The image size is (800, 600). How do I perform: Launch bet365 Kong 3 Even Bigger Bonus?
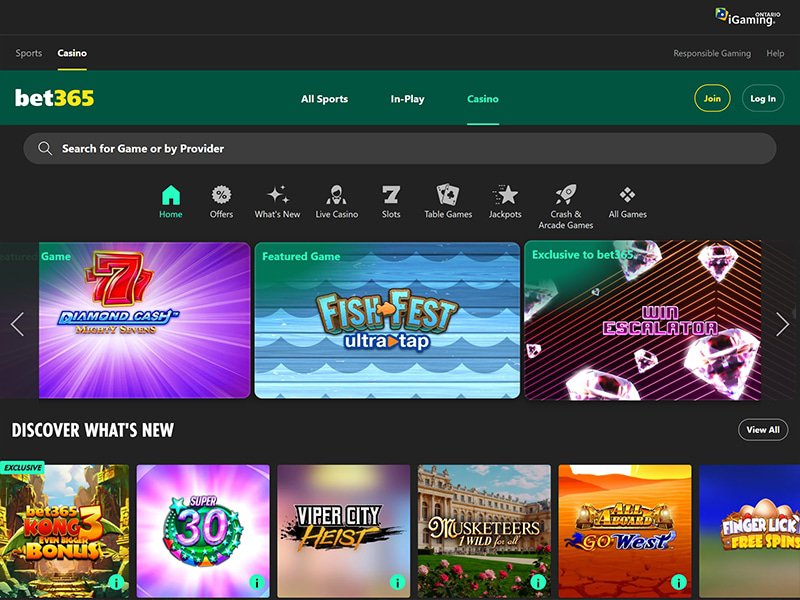click(64, 531)
